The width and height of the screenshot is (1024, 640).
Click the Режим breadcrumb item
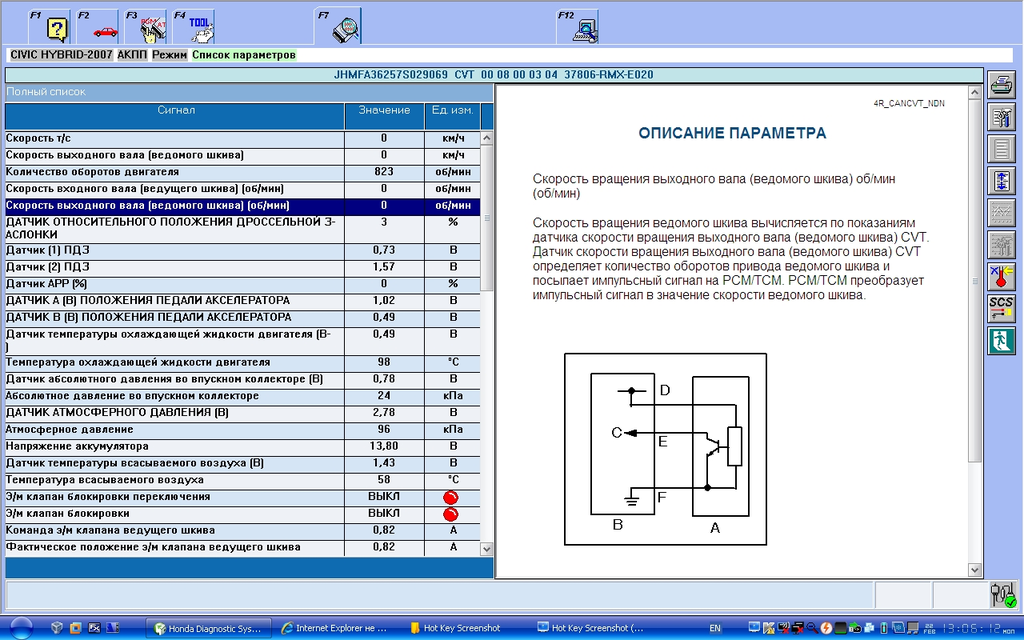pos(170,55)
